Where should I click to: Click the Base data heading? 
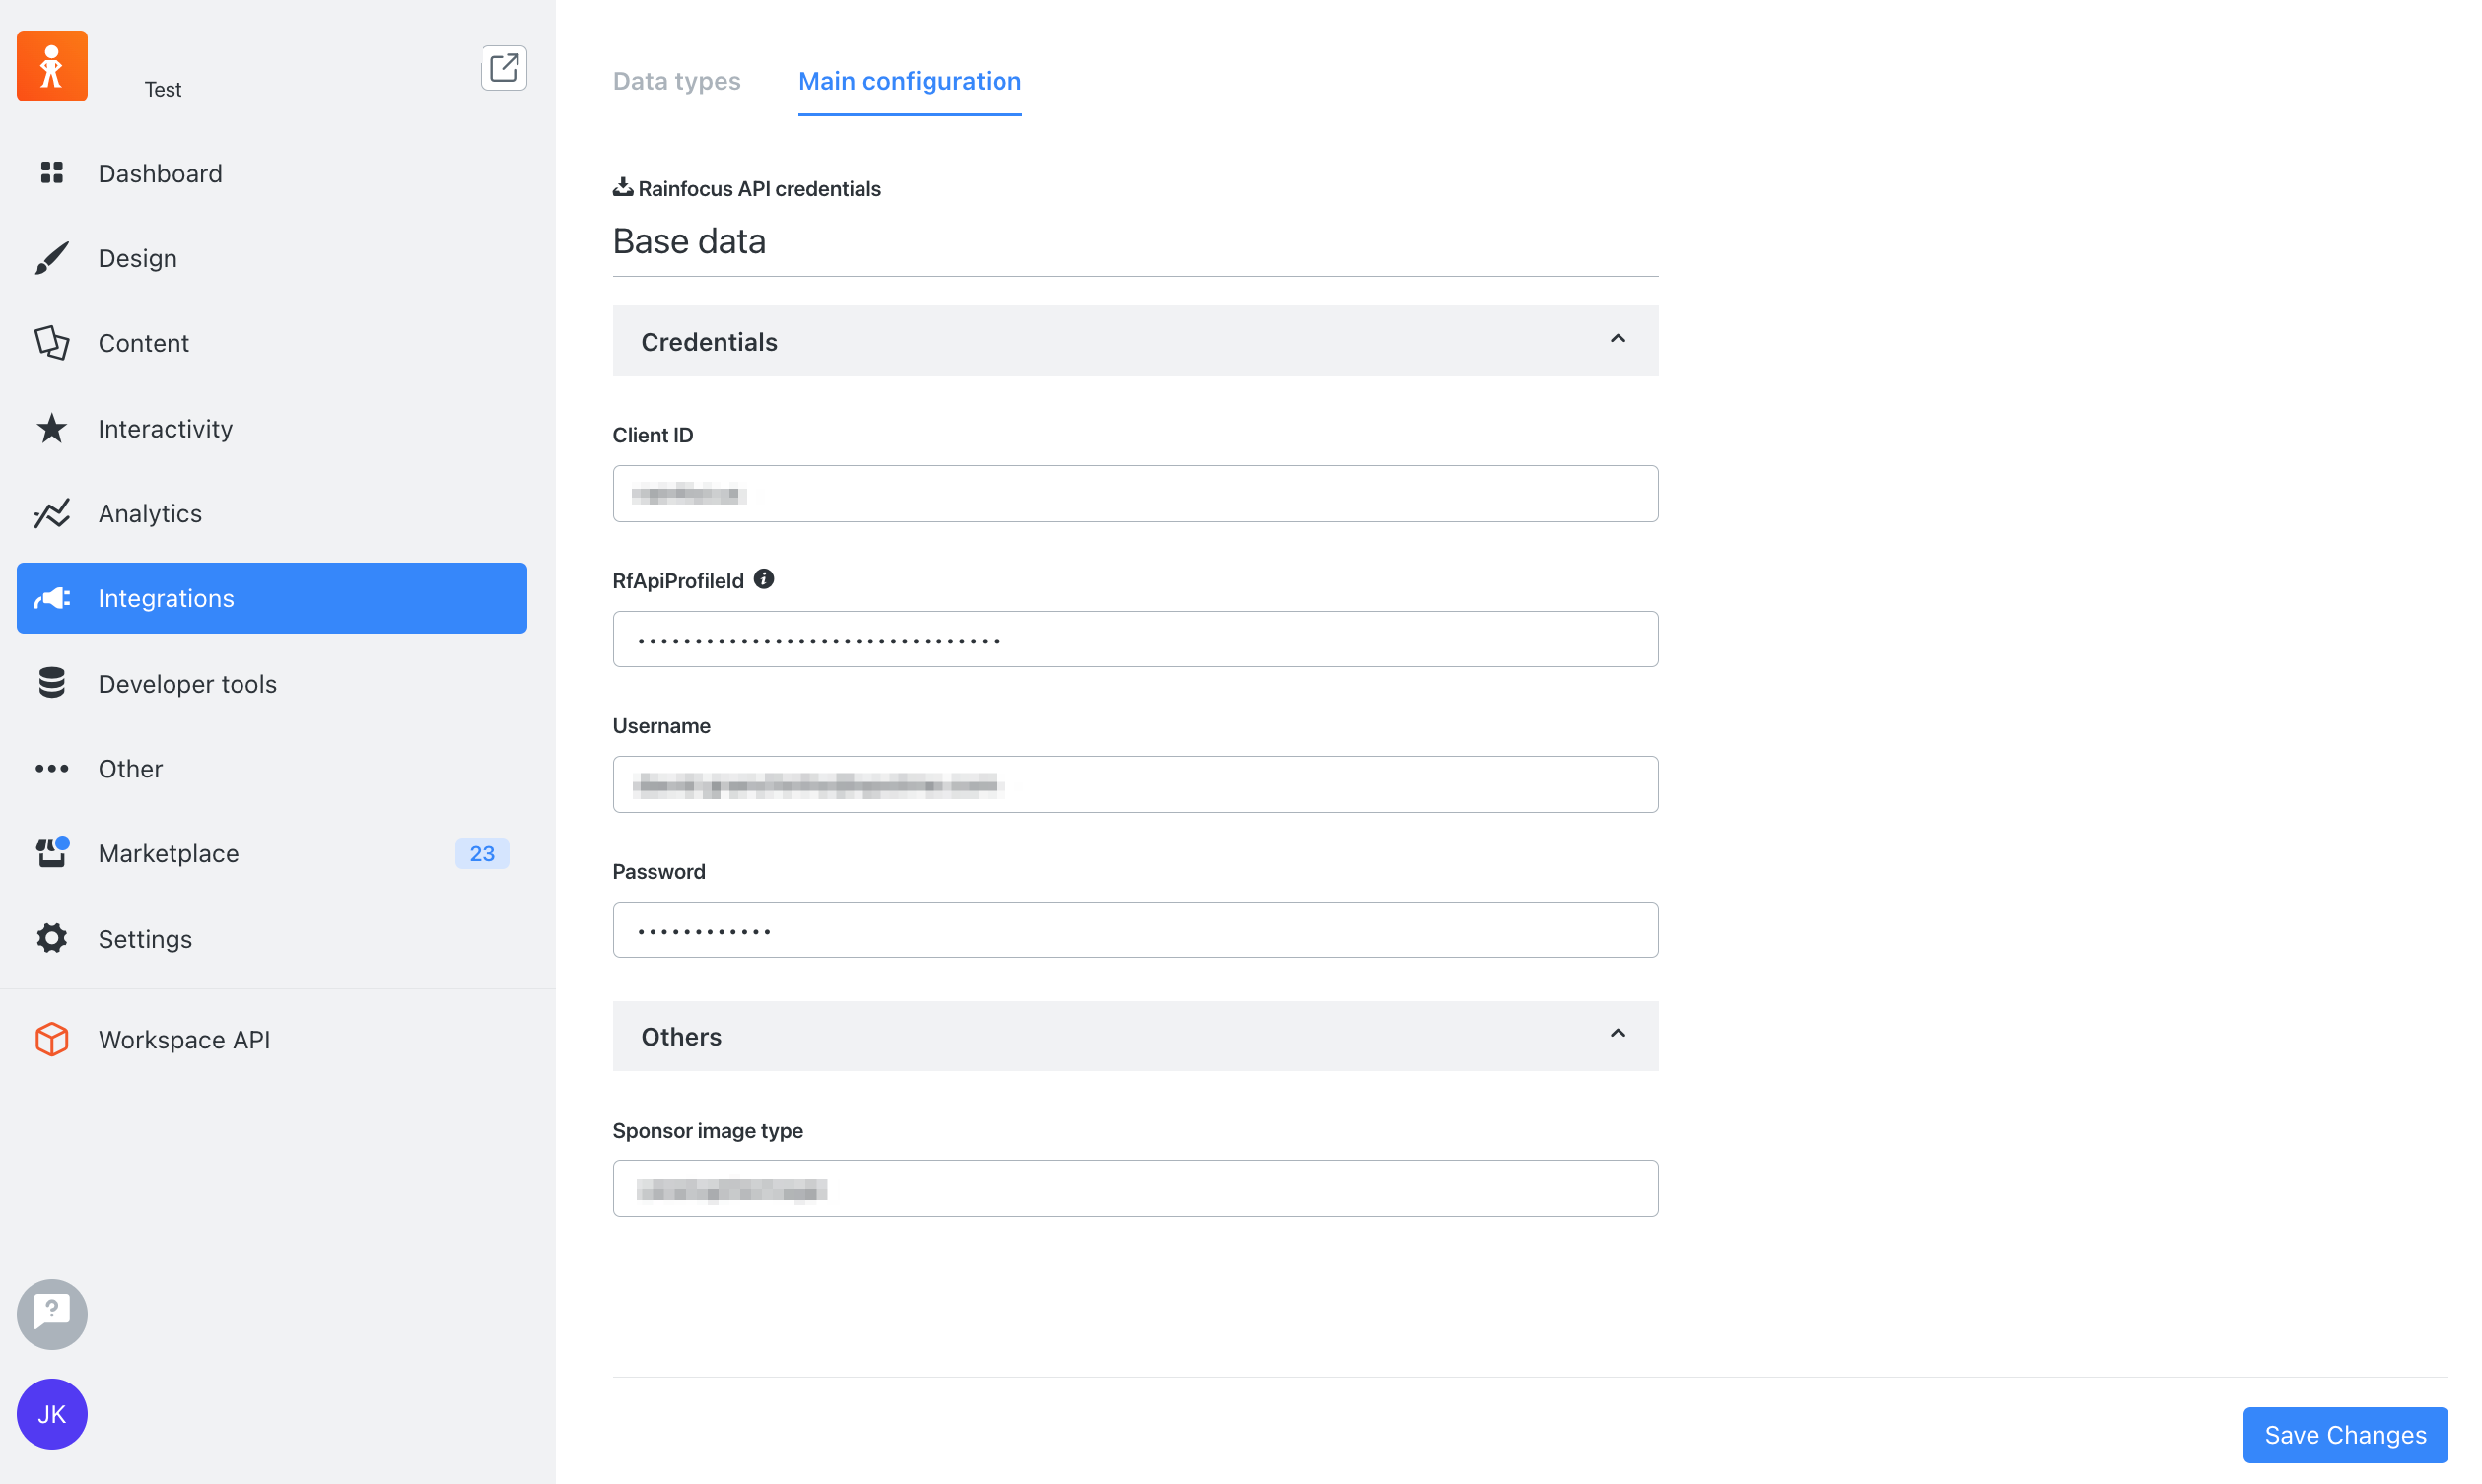[689, 241]
